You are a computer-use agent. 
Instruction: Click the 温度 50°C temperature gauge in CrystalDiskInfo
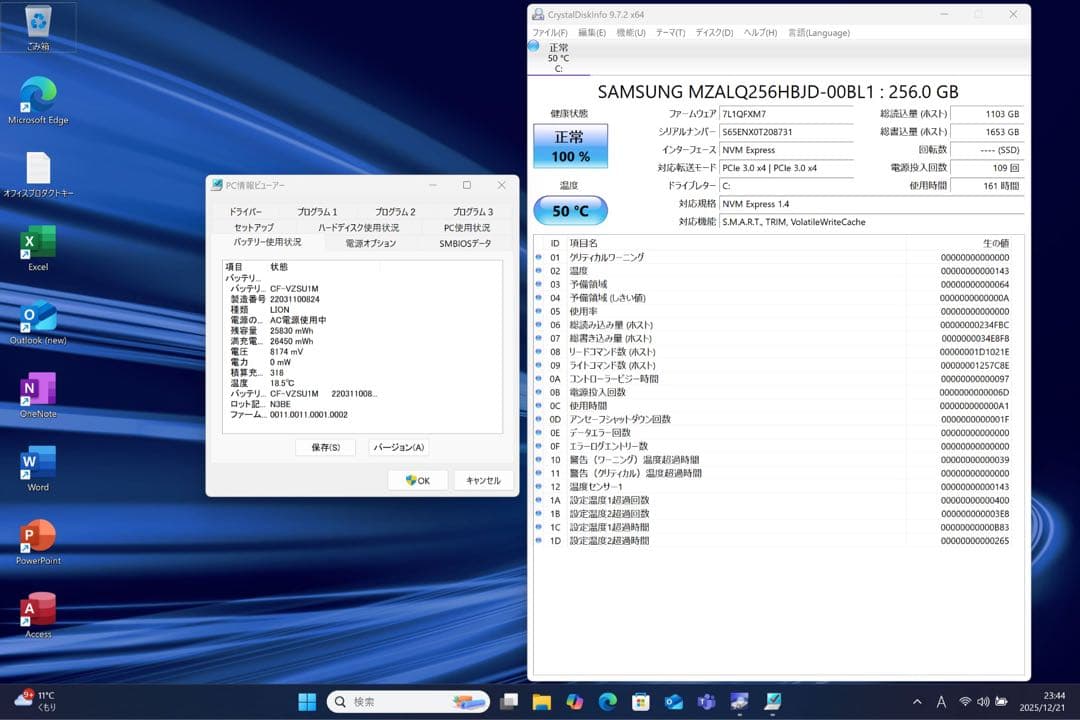(570, 210)
